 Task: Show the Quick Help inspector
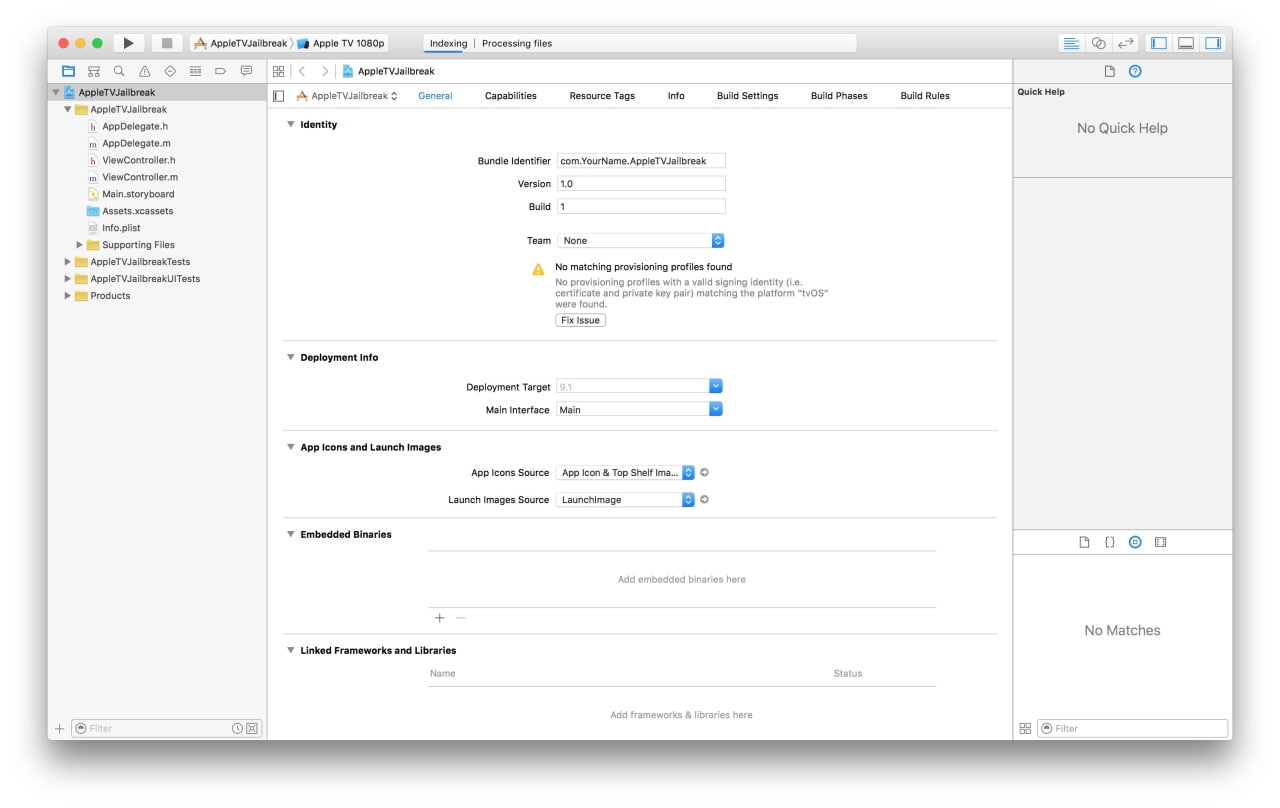(1135, 71)
